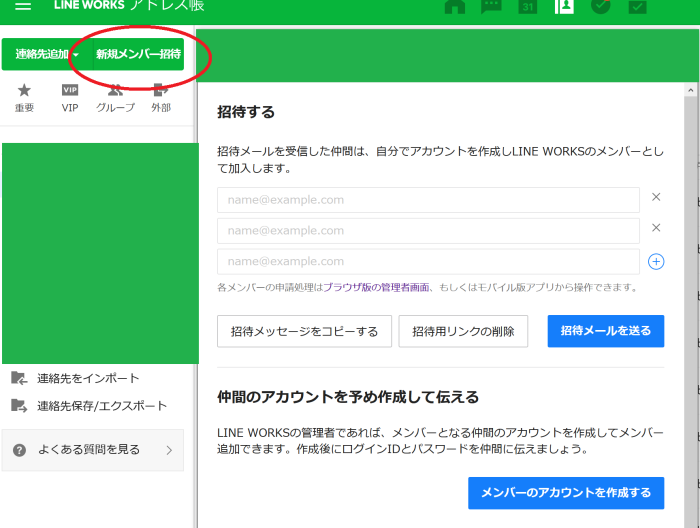Go to Home via house icon
The height and width of the screenshot is (528, 700).
455,6
